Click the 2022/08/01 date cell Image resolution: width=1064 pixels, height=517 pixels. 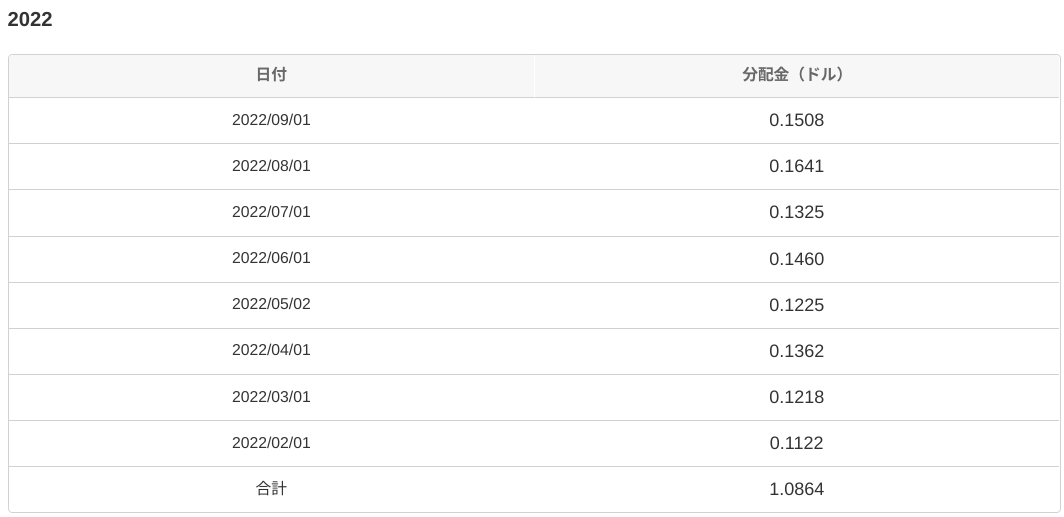[271, 166]
